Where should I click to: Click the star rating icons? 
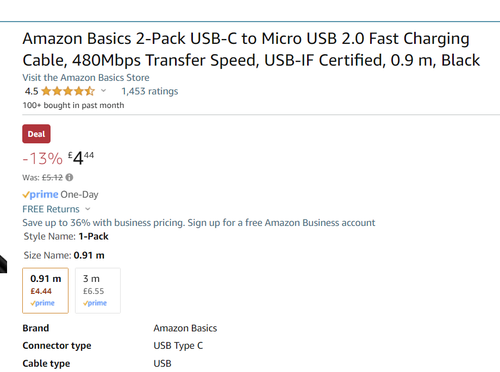tap(68, 91)
